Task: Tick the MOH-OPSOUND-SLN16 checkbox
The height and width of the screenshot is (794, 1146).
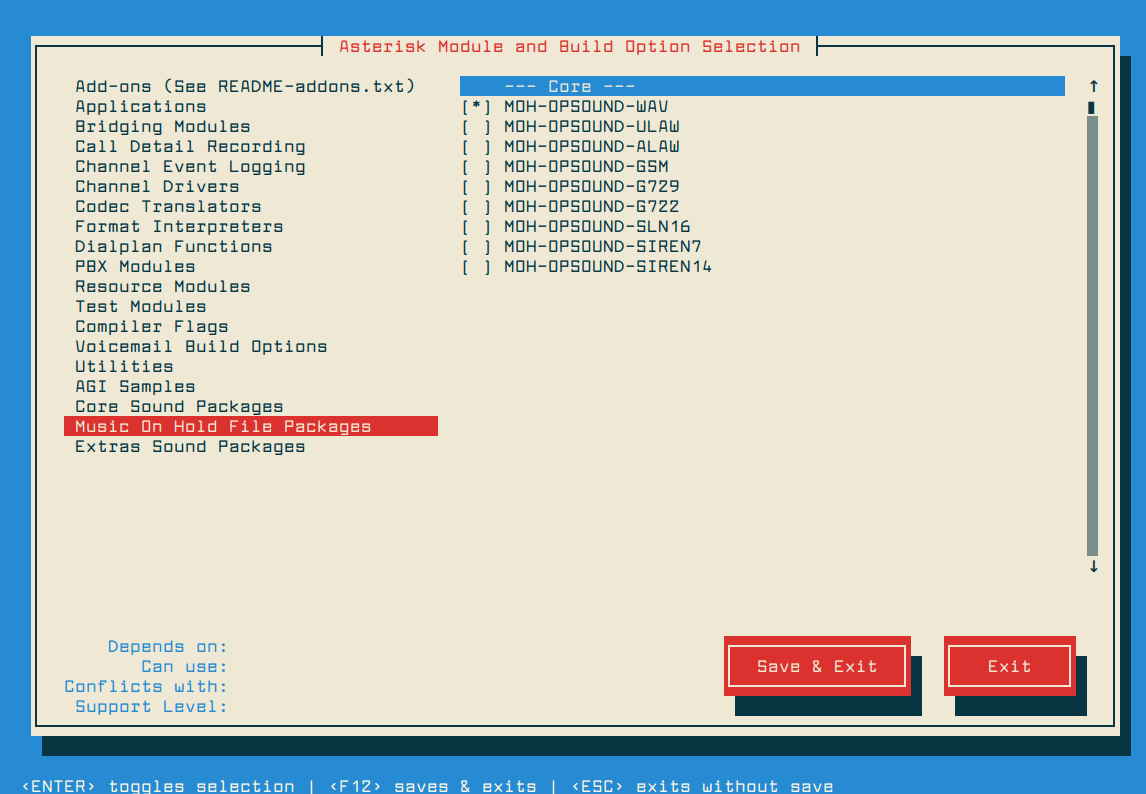Action: 476,227
